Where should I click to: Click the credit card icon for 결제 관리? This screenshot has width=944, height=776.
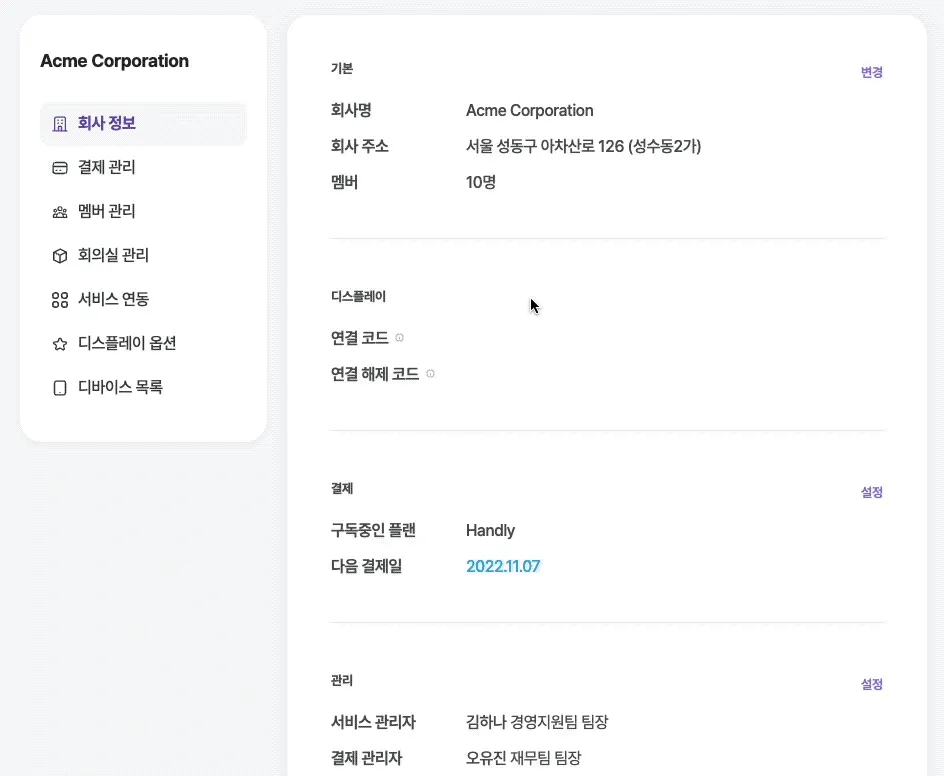coord(60,168)
